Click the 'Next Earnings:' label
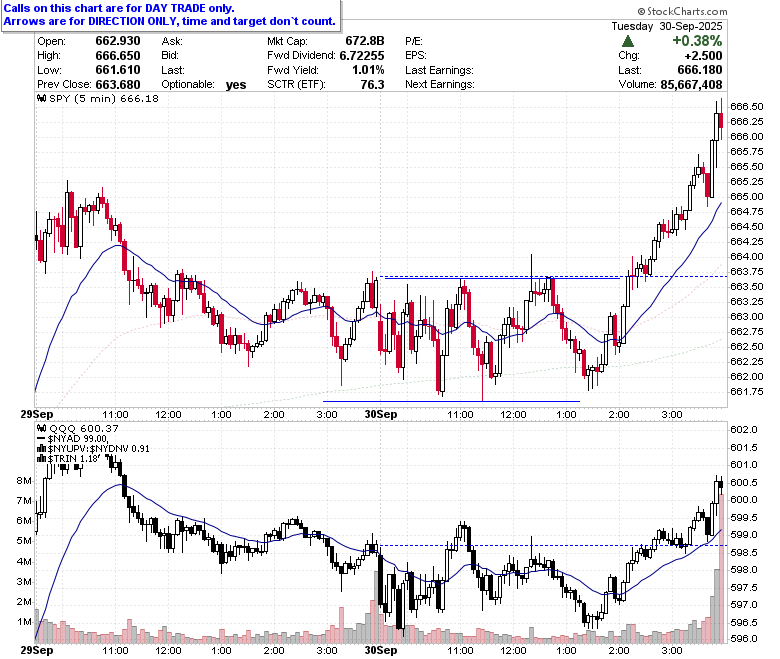780x659 pixels. pyautogui.click(x=440, y=85)
